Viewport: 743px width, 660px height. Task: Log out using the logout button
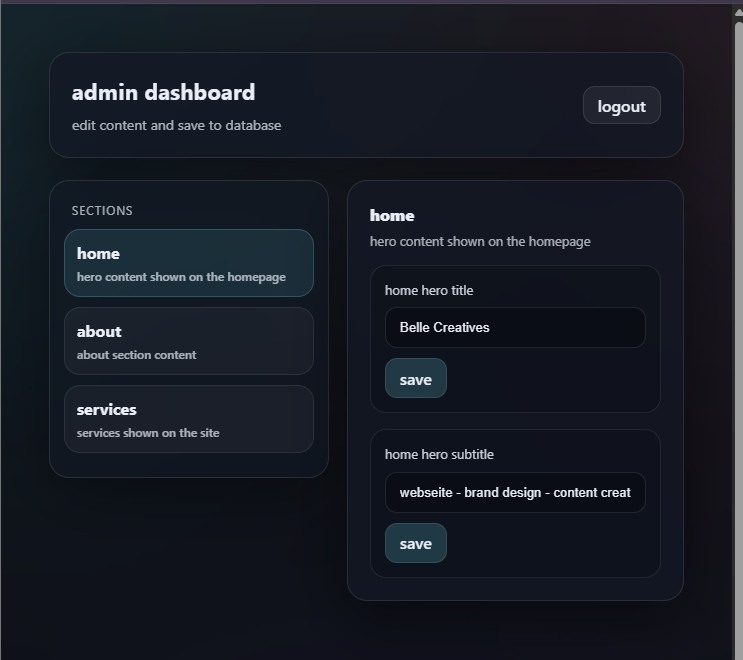pos(621,105)
